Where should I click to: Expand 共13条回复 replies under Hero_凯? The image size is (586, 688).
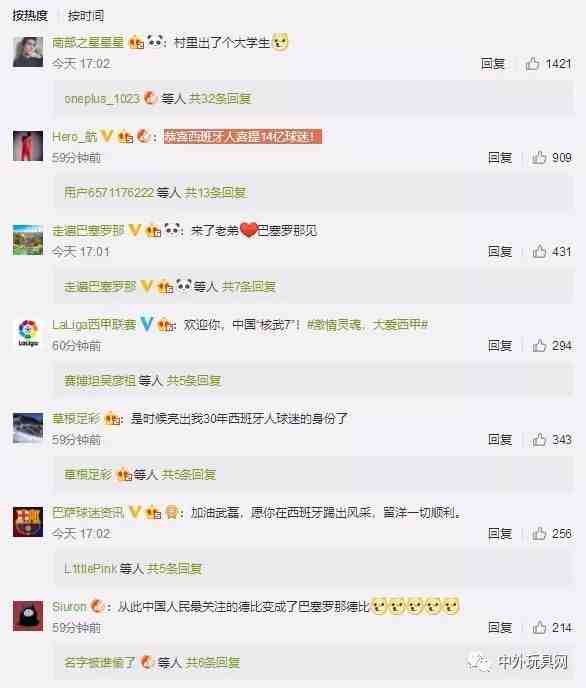(x=215, y=193)
